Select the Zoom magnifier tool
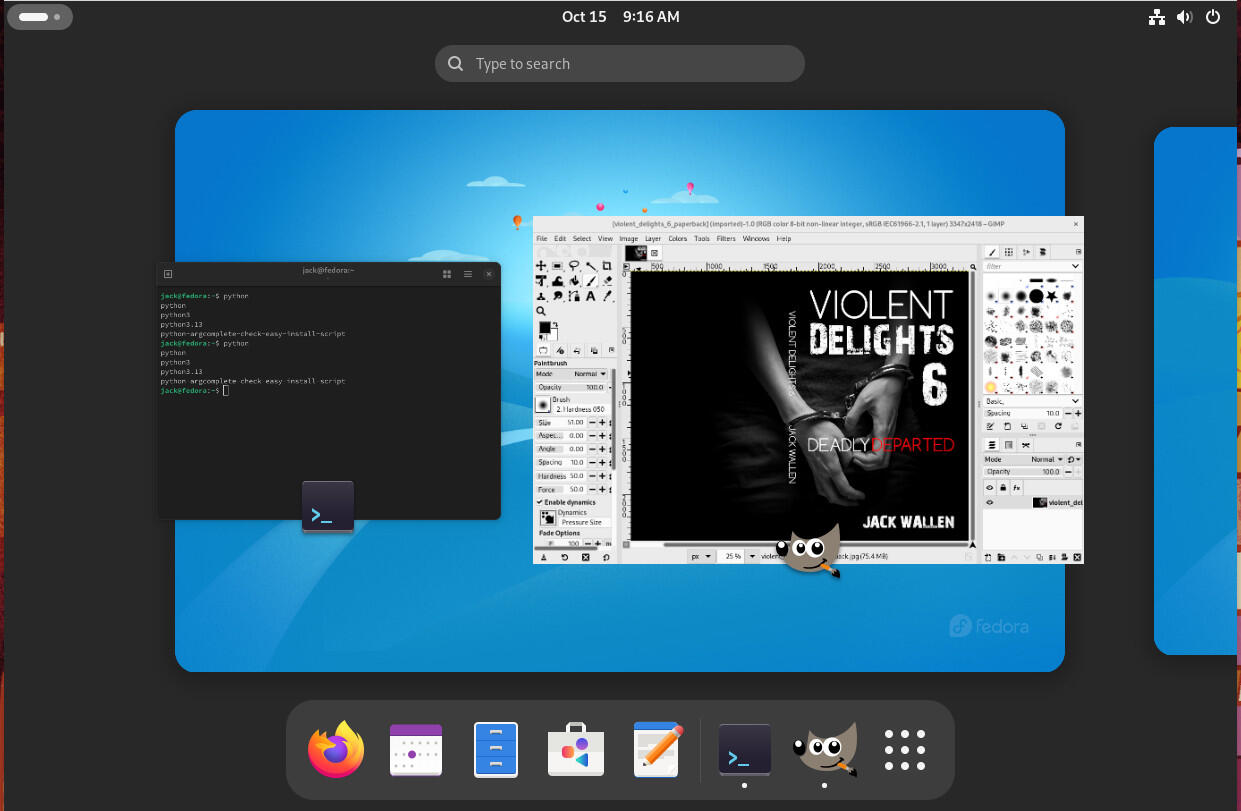 click(x=541, y=311)
